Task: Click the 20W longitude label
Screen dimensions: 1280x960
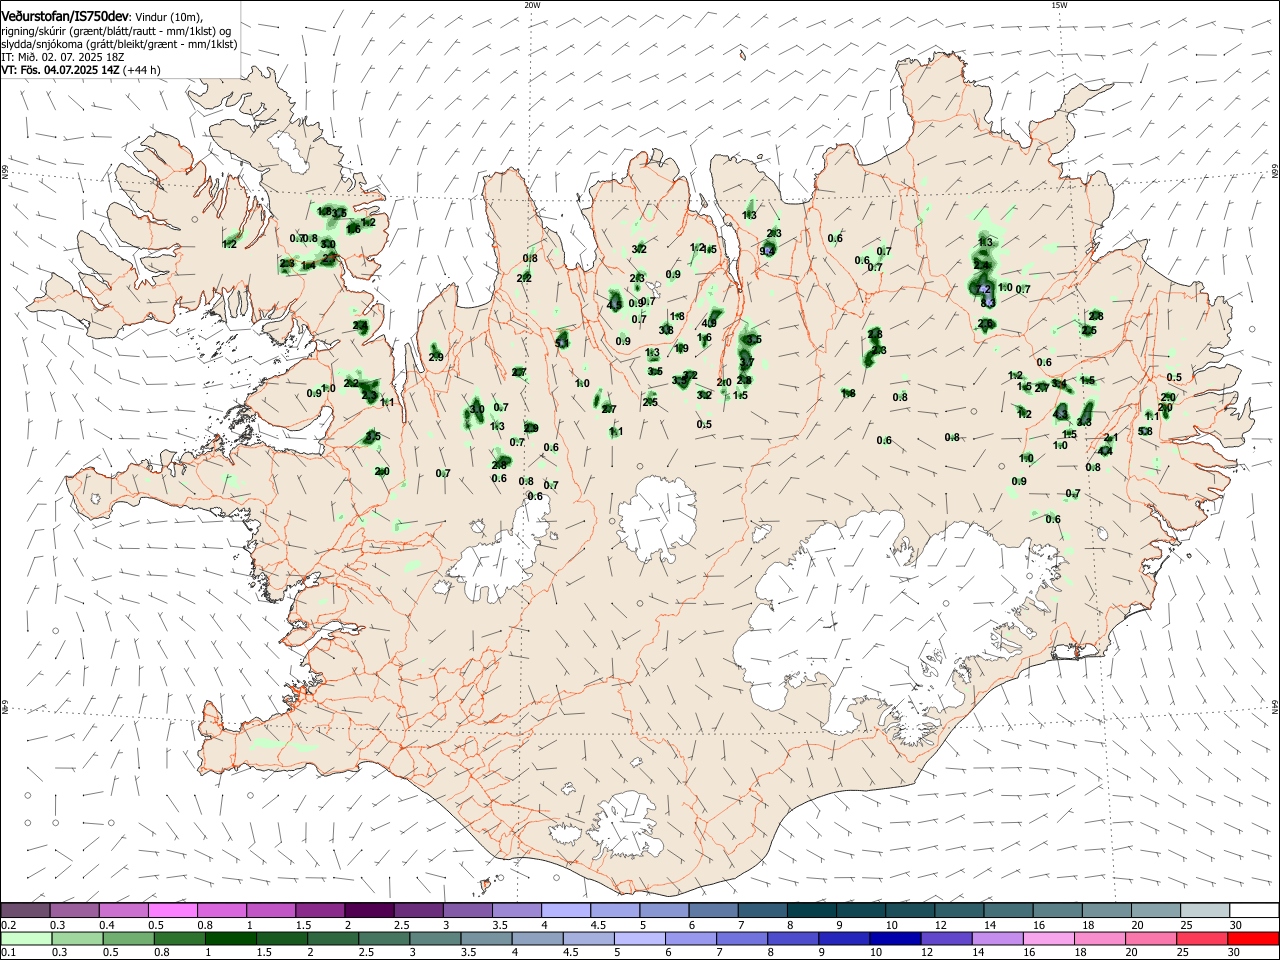Action: click(x=532, y=5)
